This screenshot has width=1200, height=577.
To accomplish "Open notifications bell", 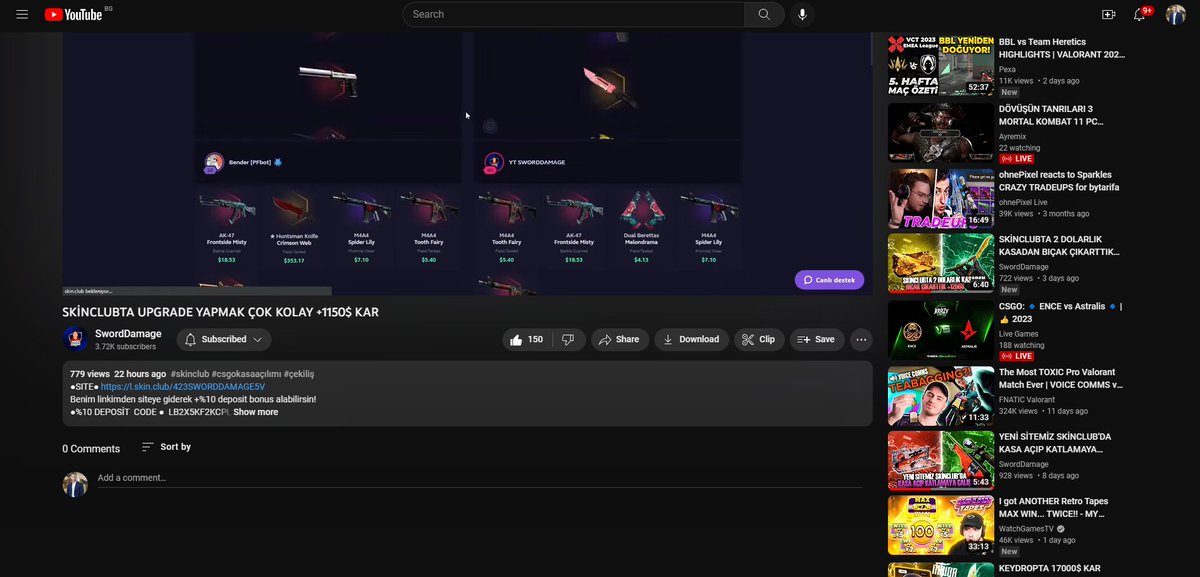I will pyautogui.click(x=1139, y=14).
